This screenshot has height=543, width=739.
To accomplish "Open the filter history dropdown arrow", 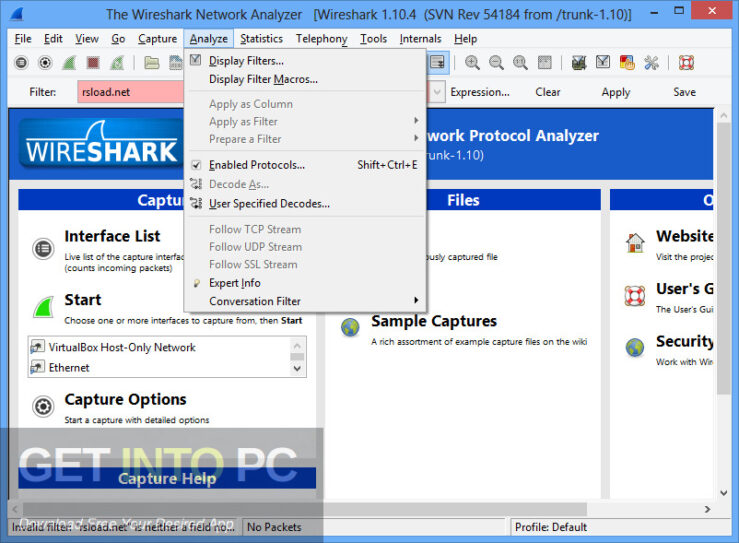I will click(x=437, y=92).
